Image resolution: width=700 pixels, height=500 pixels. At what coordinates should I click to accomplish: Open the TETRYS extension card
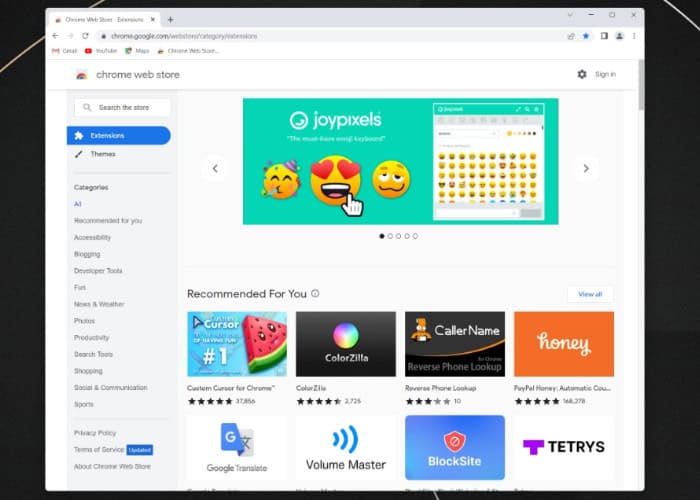tap(564, 448)
